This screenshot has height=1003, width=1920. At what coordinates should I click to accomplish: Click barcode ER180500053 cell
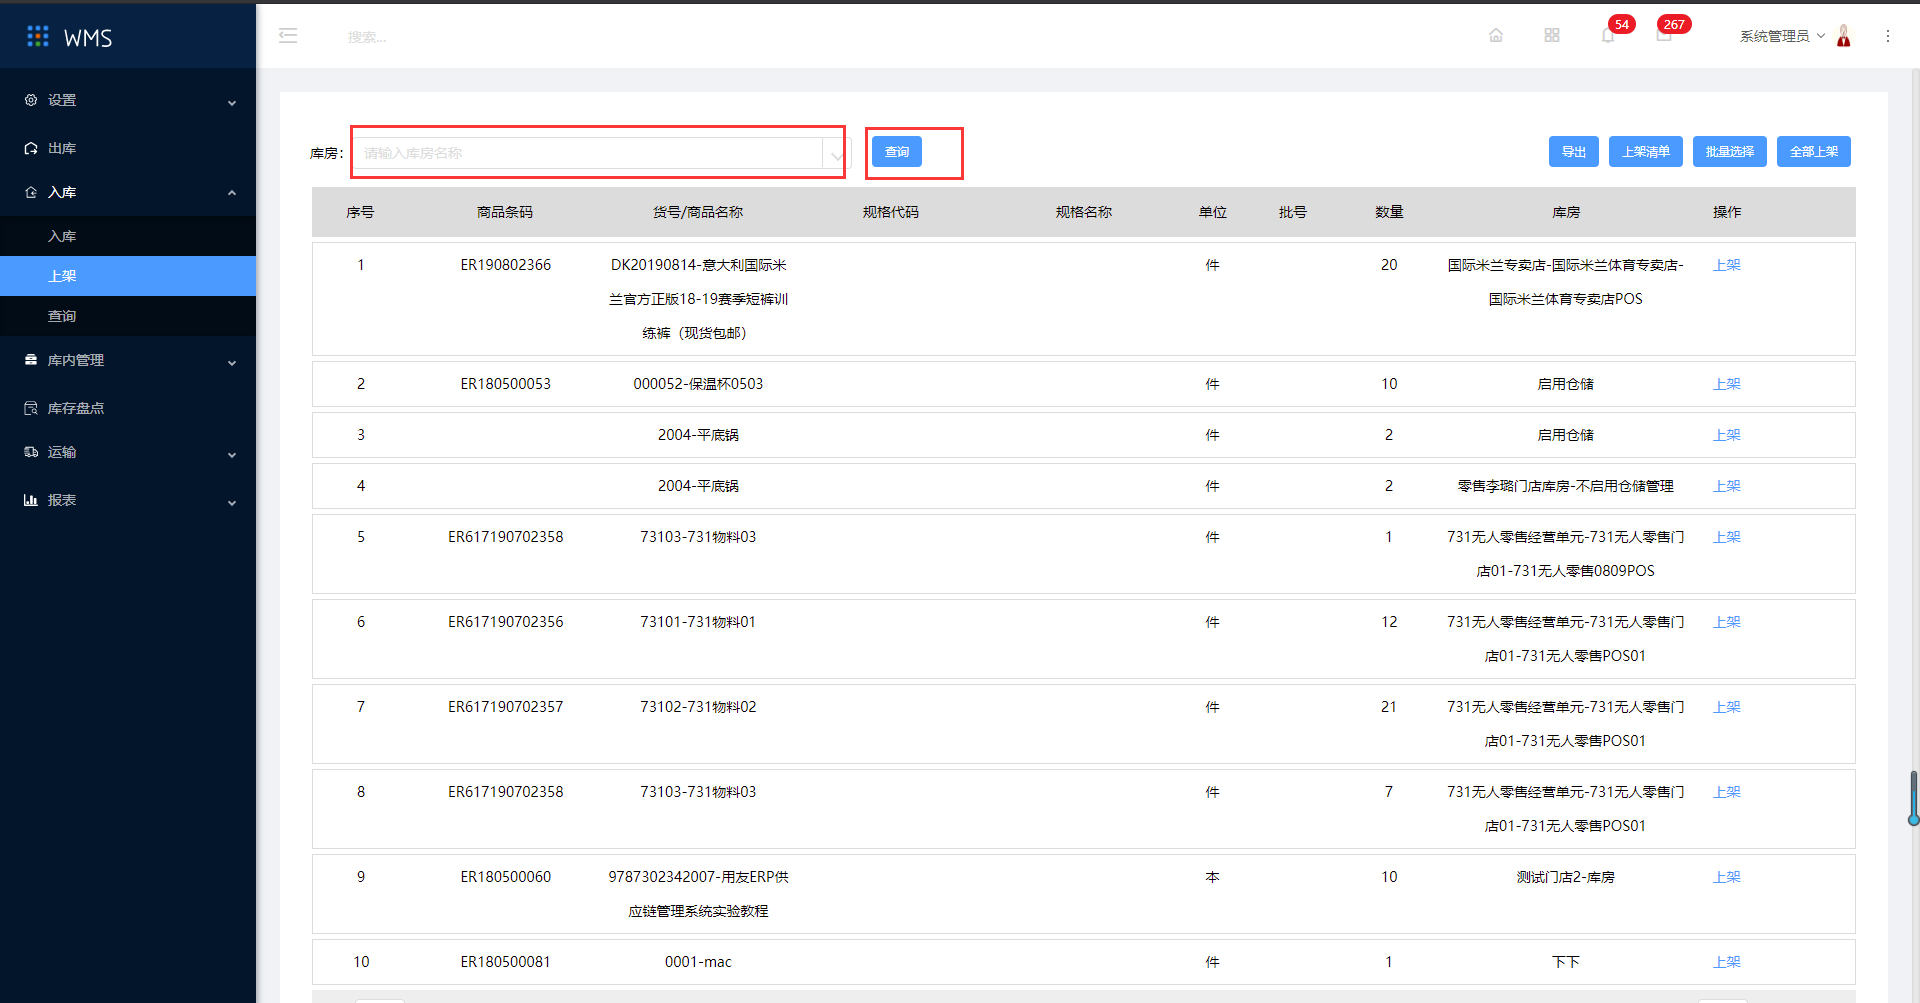pos(505,384)
